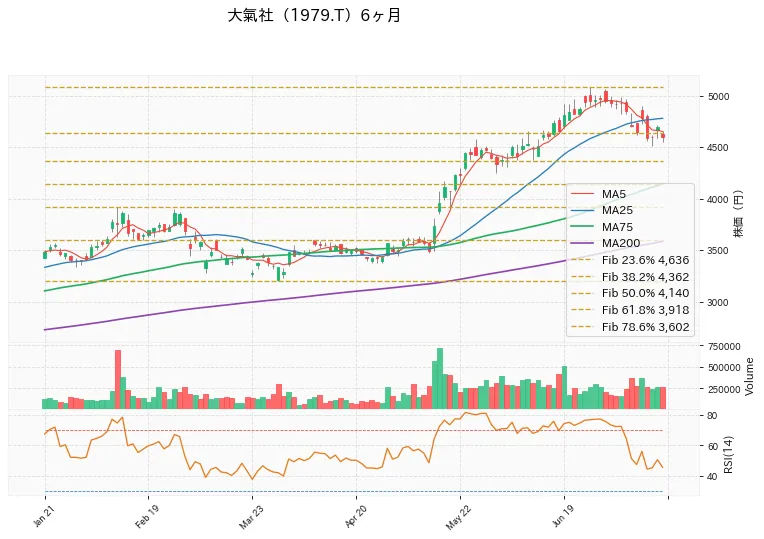This screenshot has height=539, width=764.
Task: Click the Jan 21 date label
Action: tap(43, 515)
